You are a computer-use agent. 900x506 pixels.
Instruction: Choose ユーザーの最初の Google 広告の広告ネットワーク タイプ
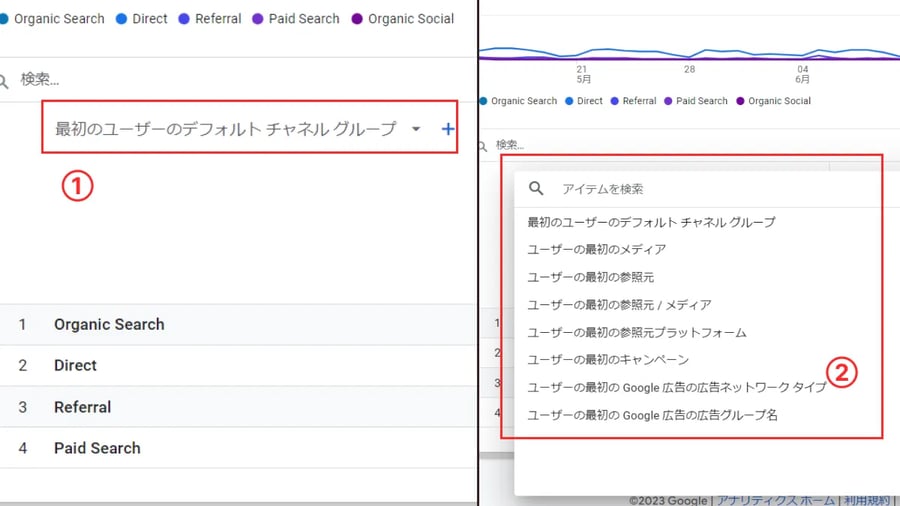tap(677, 387)
